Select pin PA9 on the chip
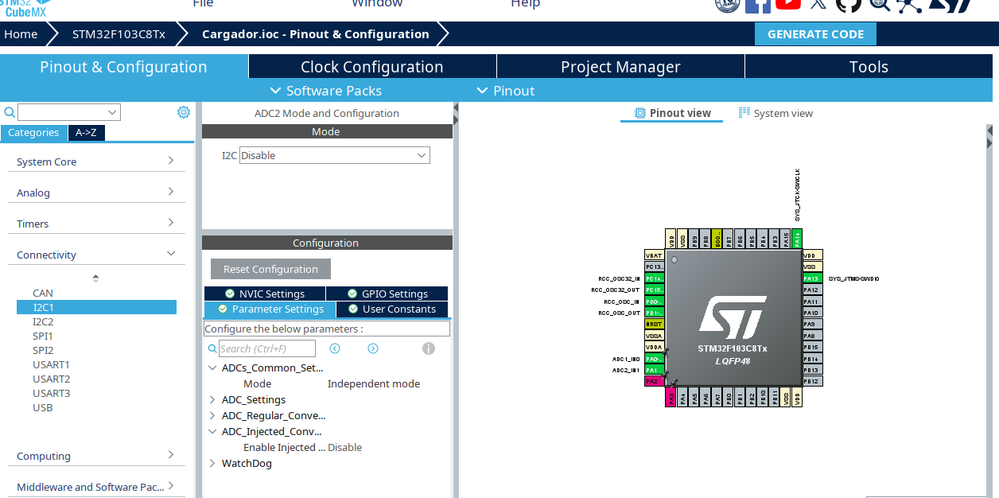The height and width of the screenshot is (498, 999). tap(813, 324)
